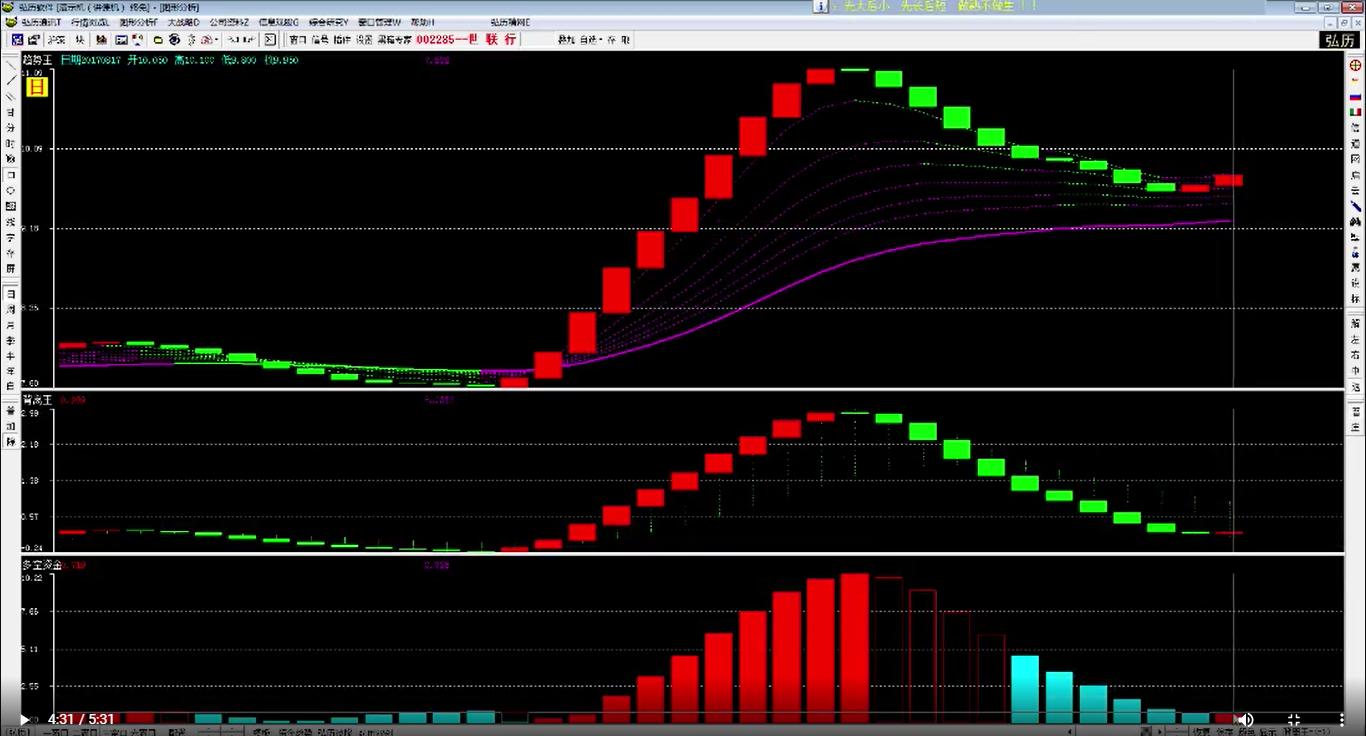The width and height of the screenshot is (1366, 736).
Task: Open the 大战略 menu
Action: 184,21
